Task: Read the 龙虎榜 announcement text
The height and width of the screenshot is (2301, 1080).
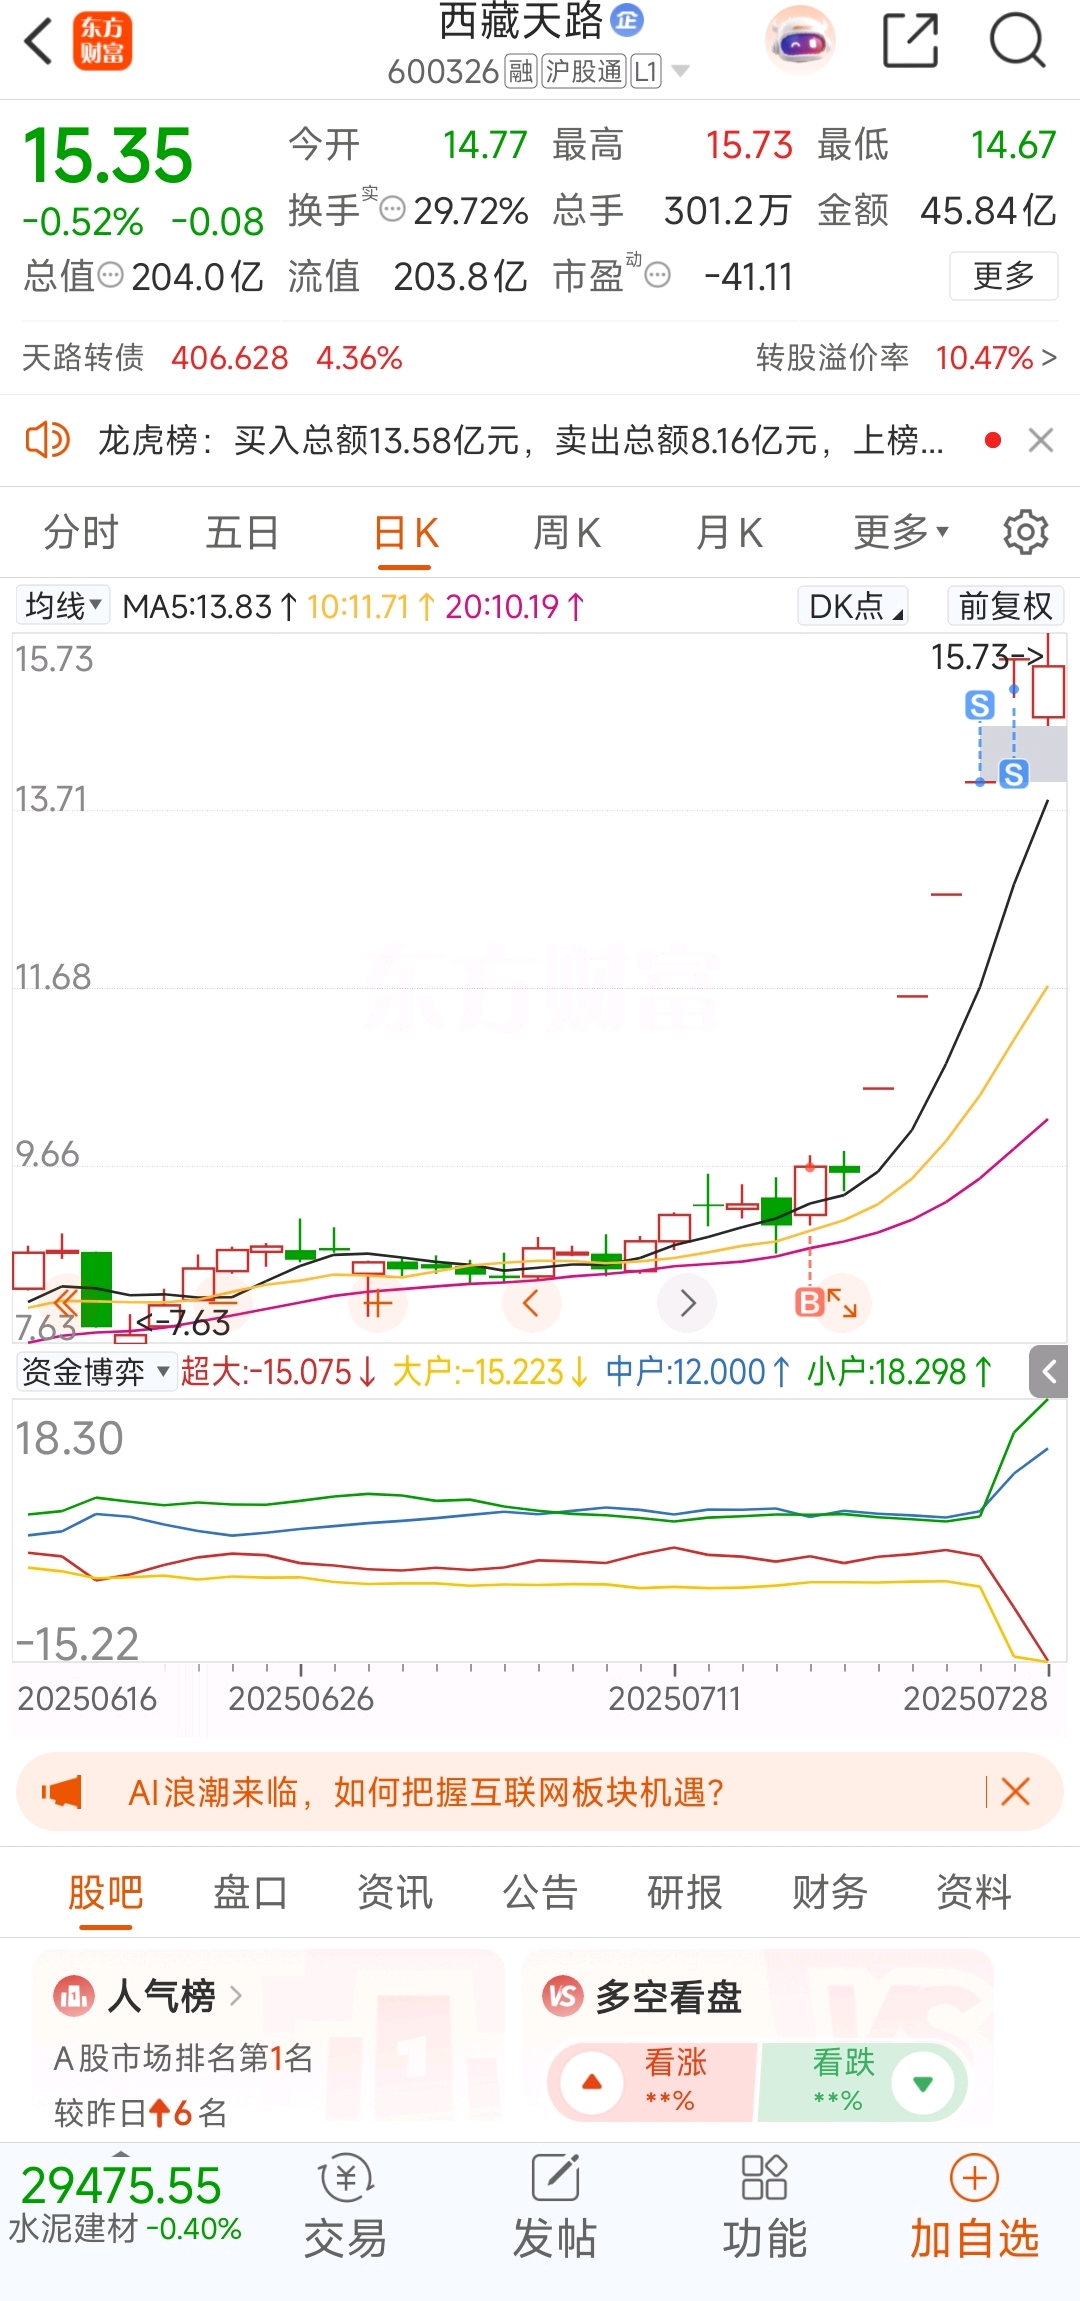Action: pyautogui.click(x=520, y=440)
